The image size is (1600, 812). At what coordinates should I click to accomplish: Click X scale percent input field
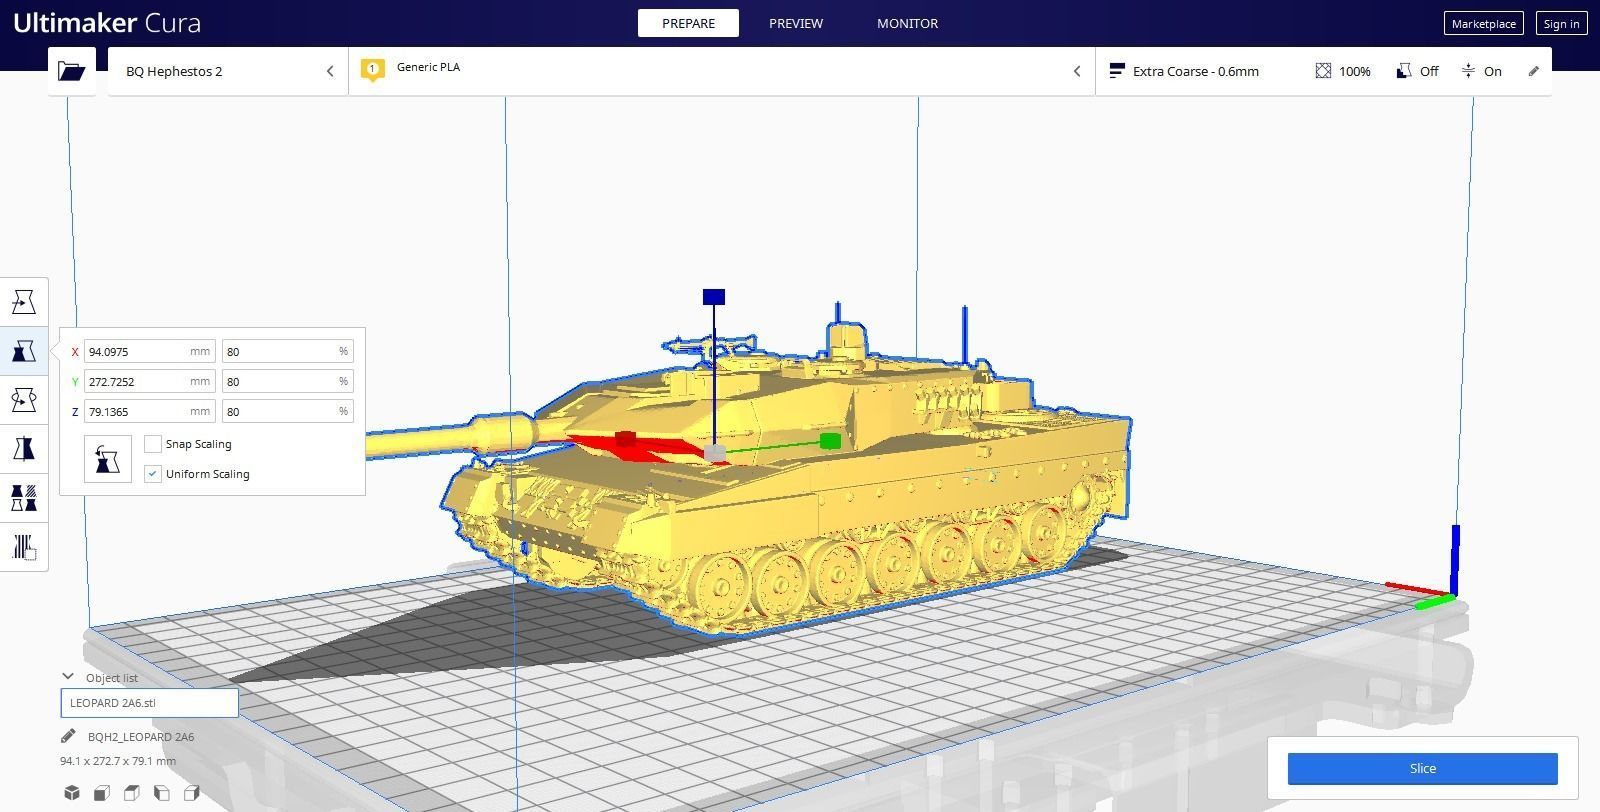287,352
